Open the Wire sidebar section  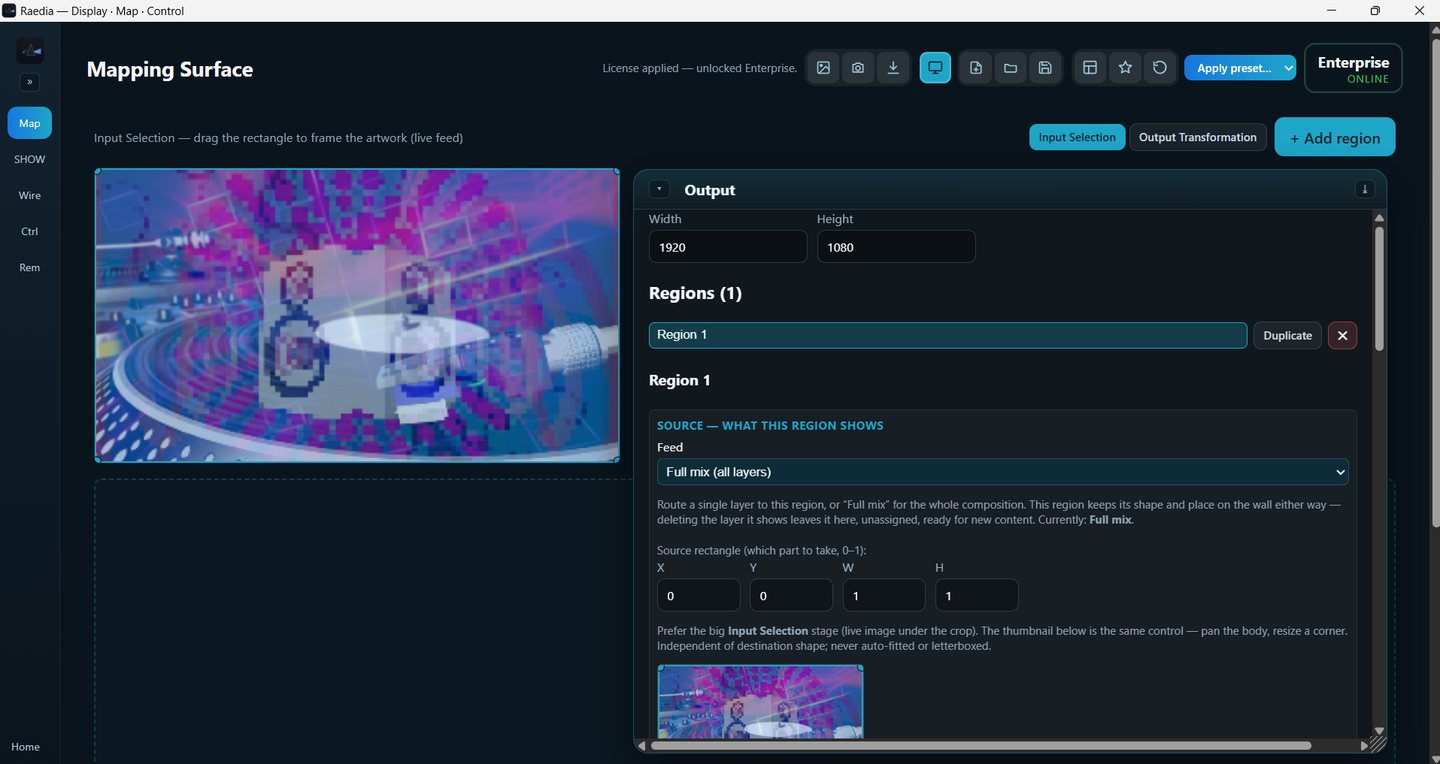pyautogui.click(x=30, y=195)
